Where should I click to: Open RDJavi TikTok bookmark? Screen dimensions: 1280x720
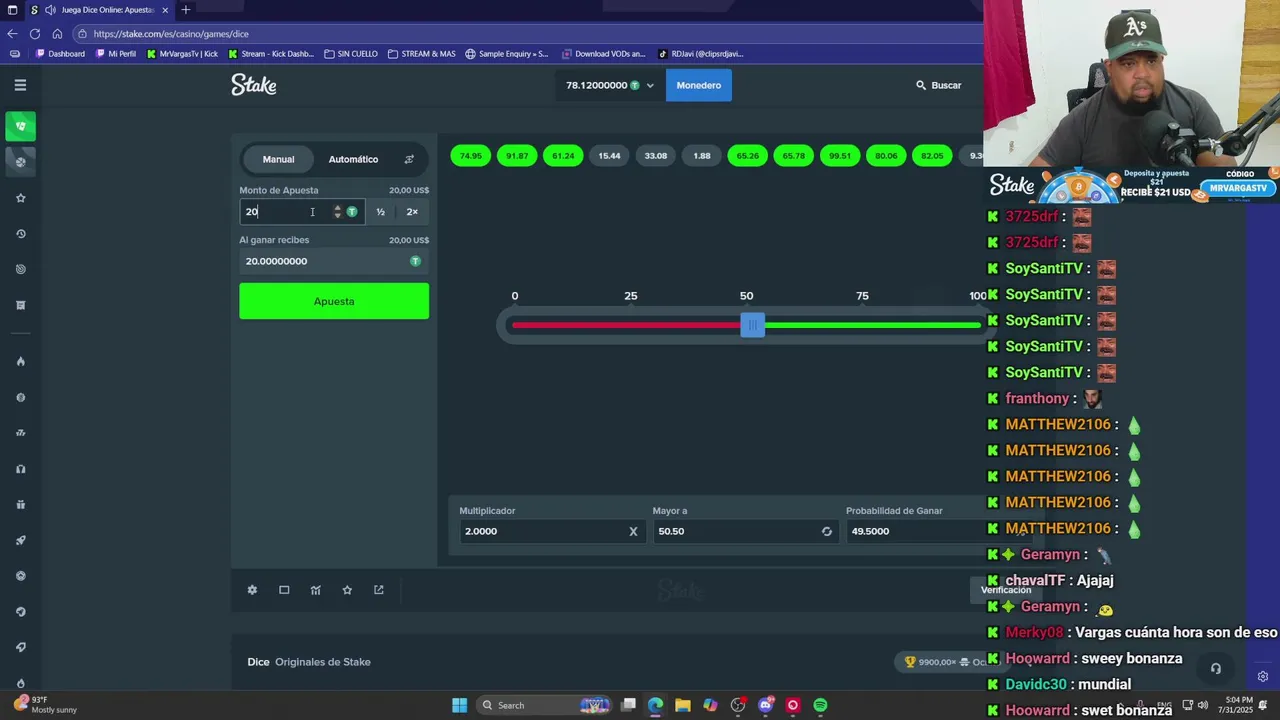(x=700, y=54)
